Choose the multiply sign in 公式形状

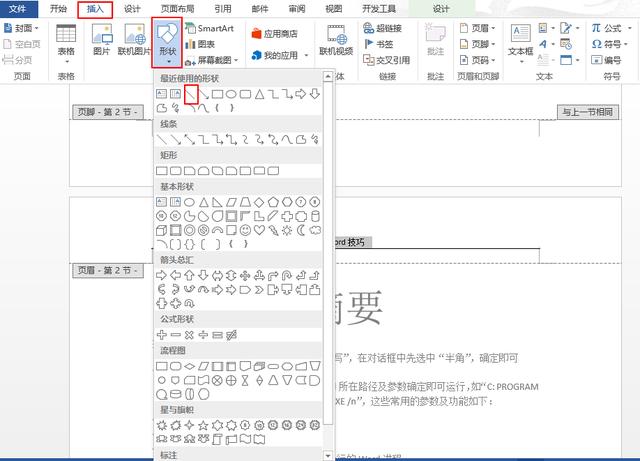(189, 335)
